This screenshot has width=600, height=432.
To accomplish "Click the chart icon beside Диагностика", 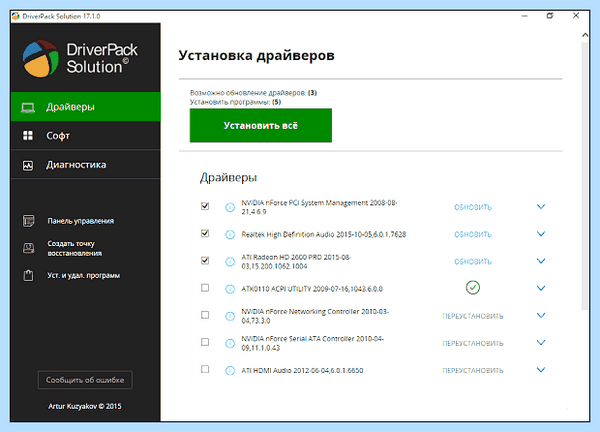I will point(28,165).
